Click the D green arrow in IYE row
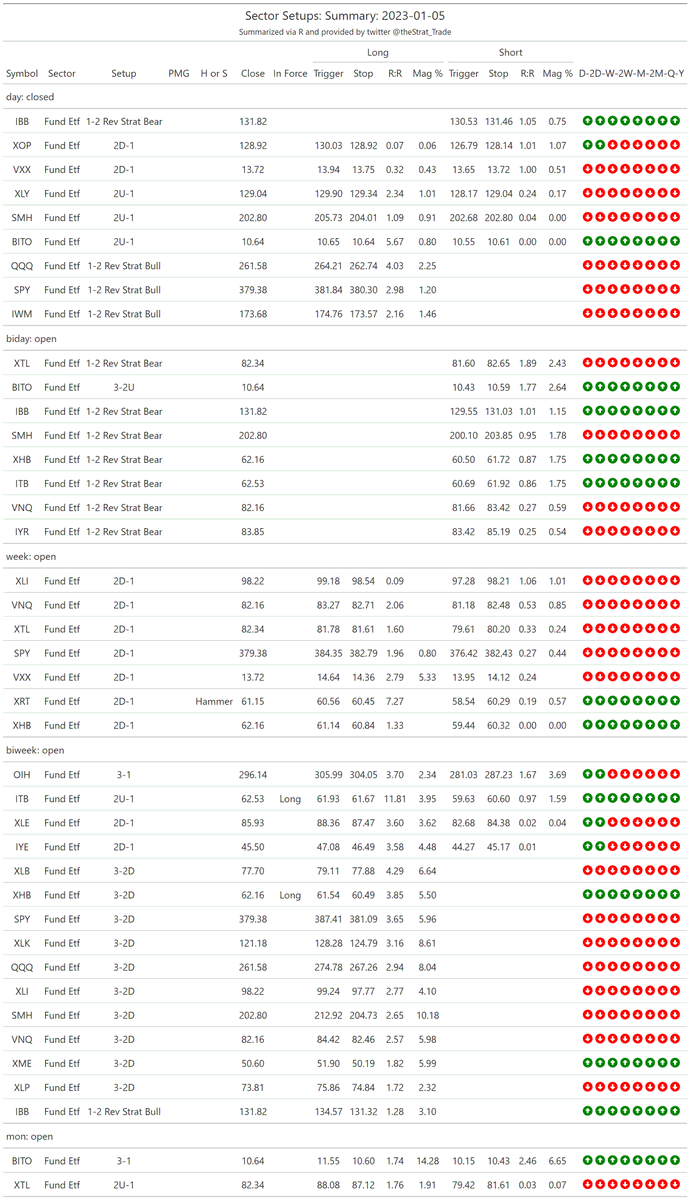 tap(586, 846)
